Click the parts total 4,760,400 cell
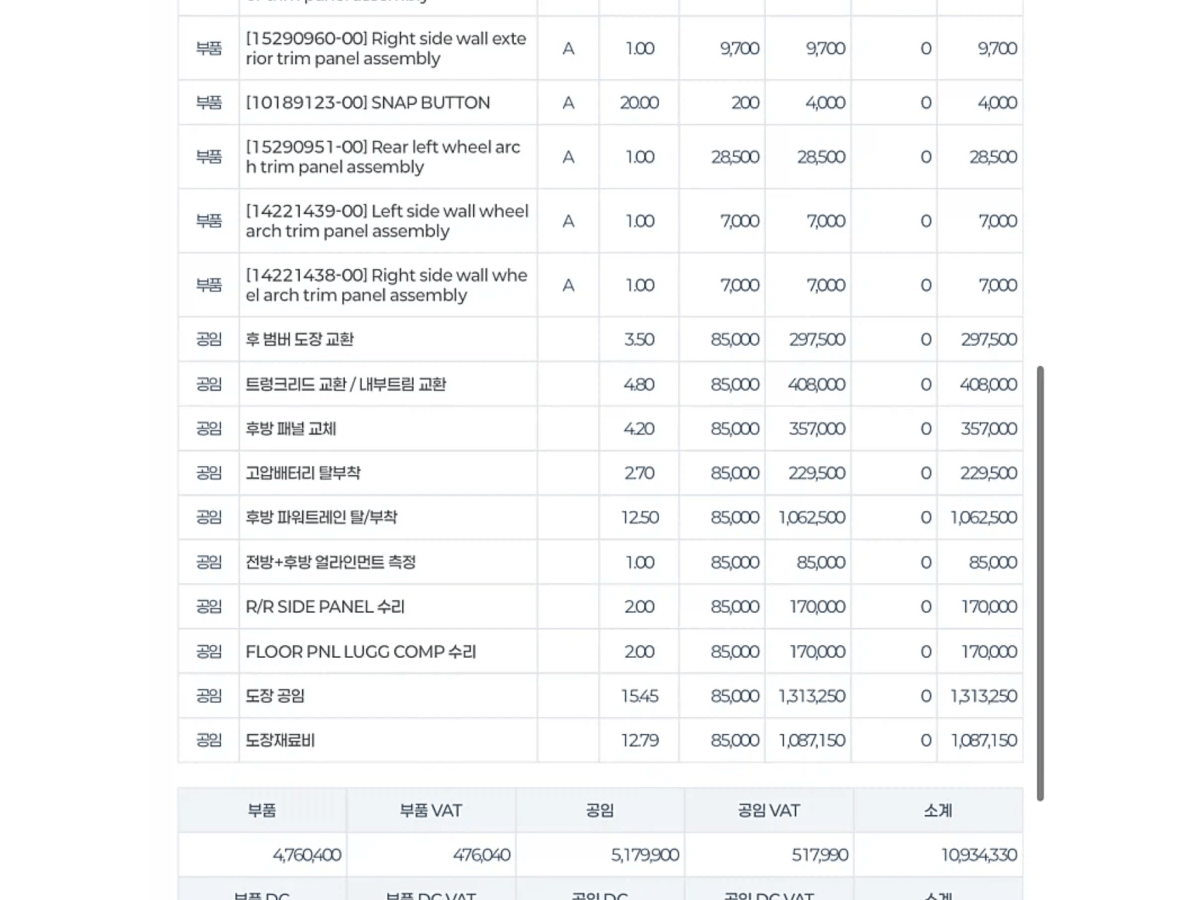This screenshot has width=1200, height=900. click(262, 855)
